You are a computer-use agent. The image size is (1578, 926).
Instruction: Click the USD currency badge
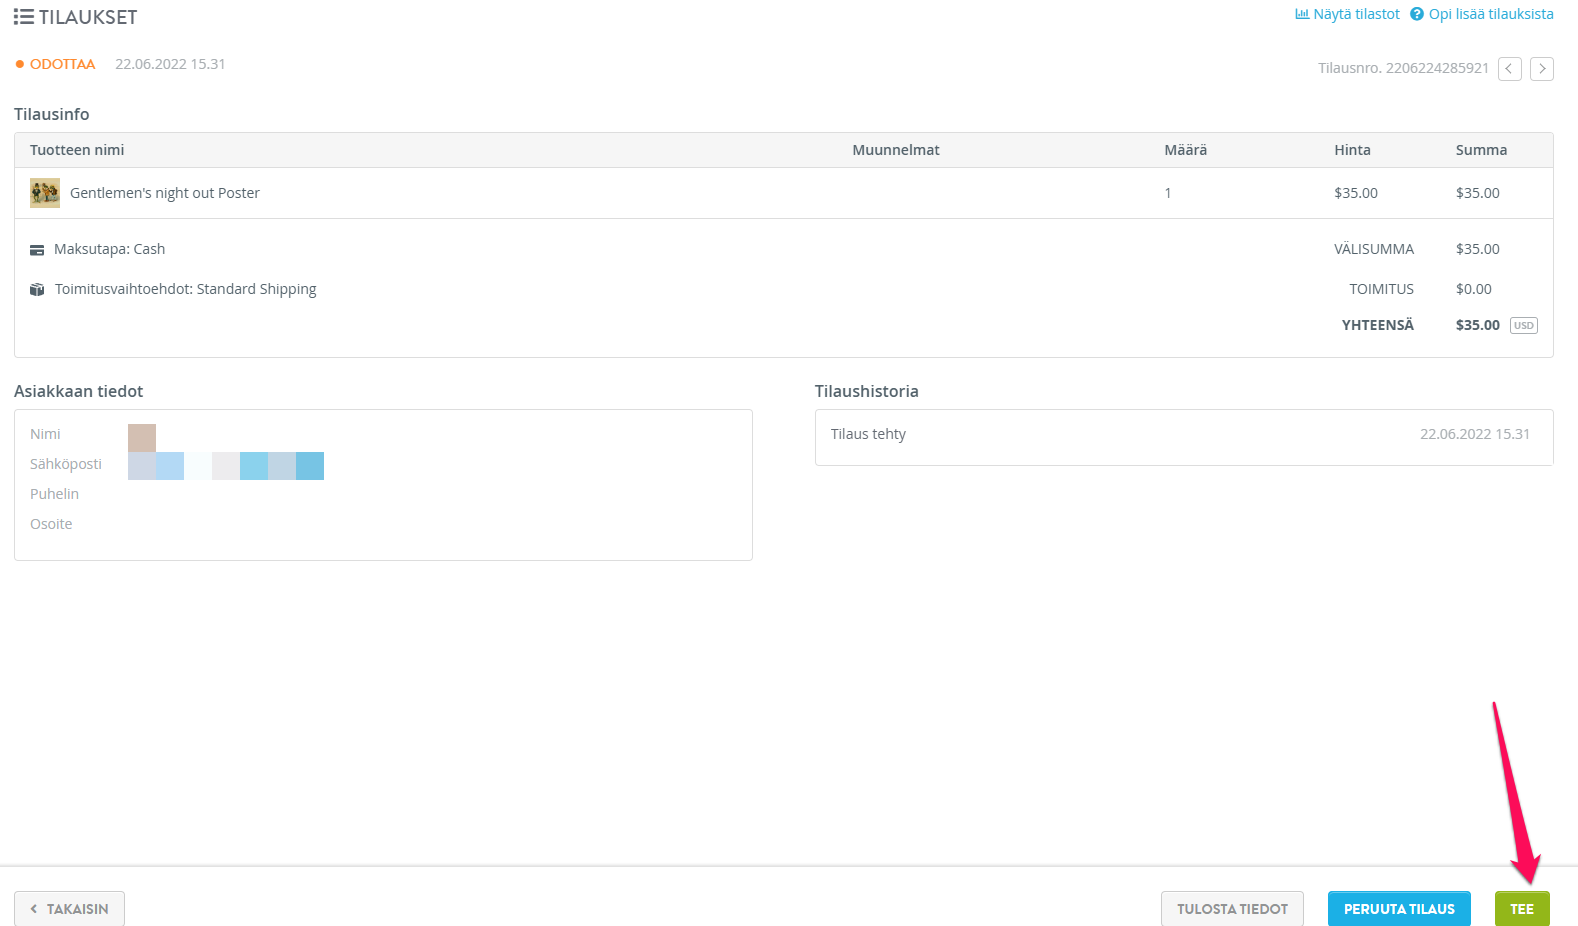click(x=1523, y=326)
